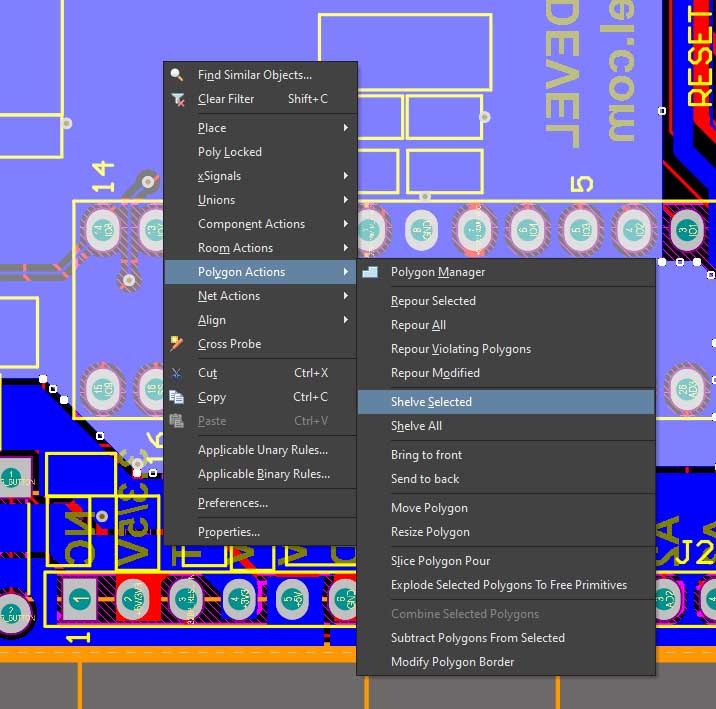Click the Cut scissors icon
Image resolution: width=716 pixels, height=709 pixels.
point(177,373)
